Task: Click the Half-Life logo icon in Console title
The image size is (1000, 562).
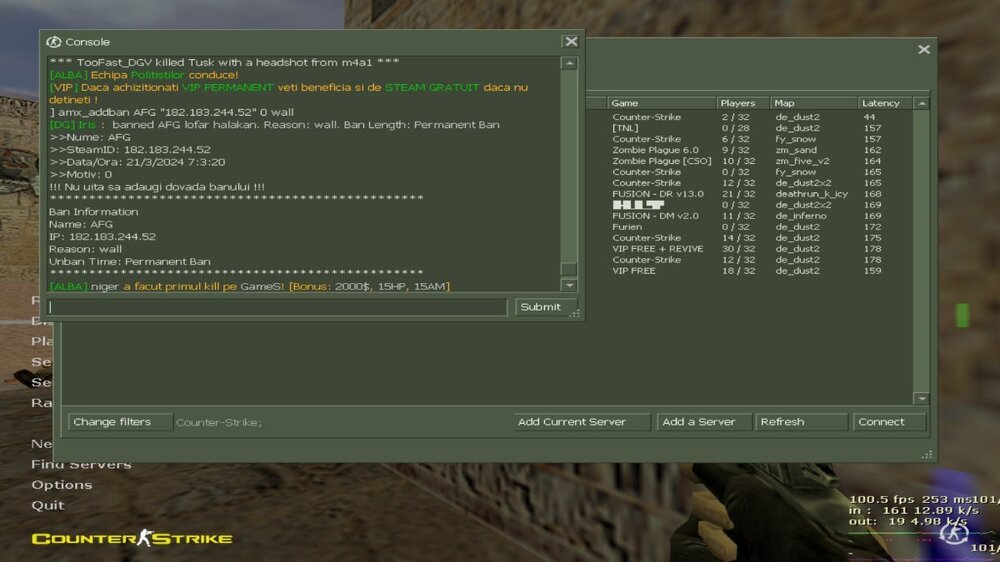Action: click(54, 42)
